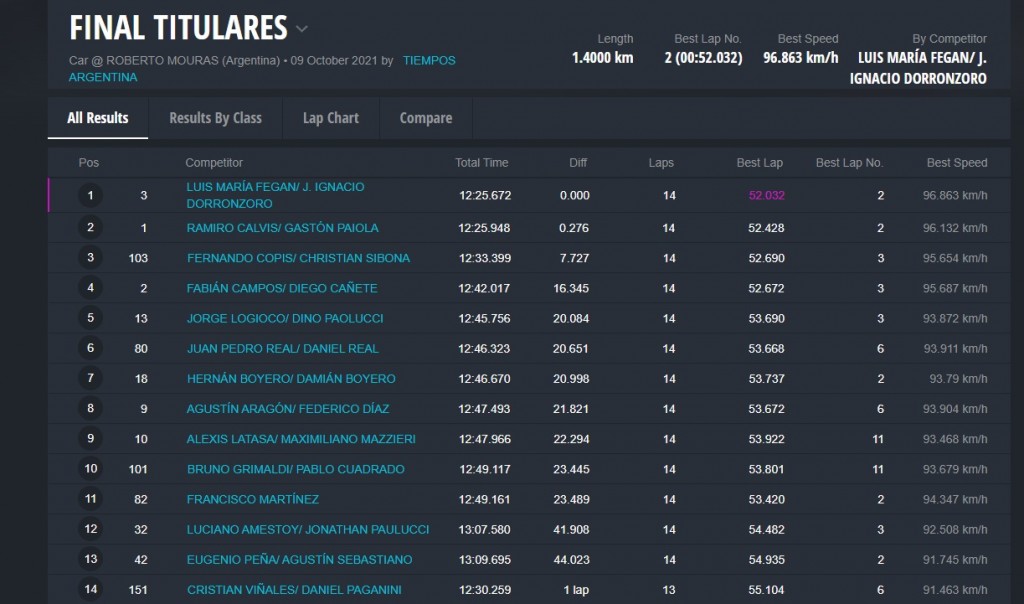Select position badge 2 in results
Screen dimensions: 1024x604
tap(90, 227)
